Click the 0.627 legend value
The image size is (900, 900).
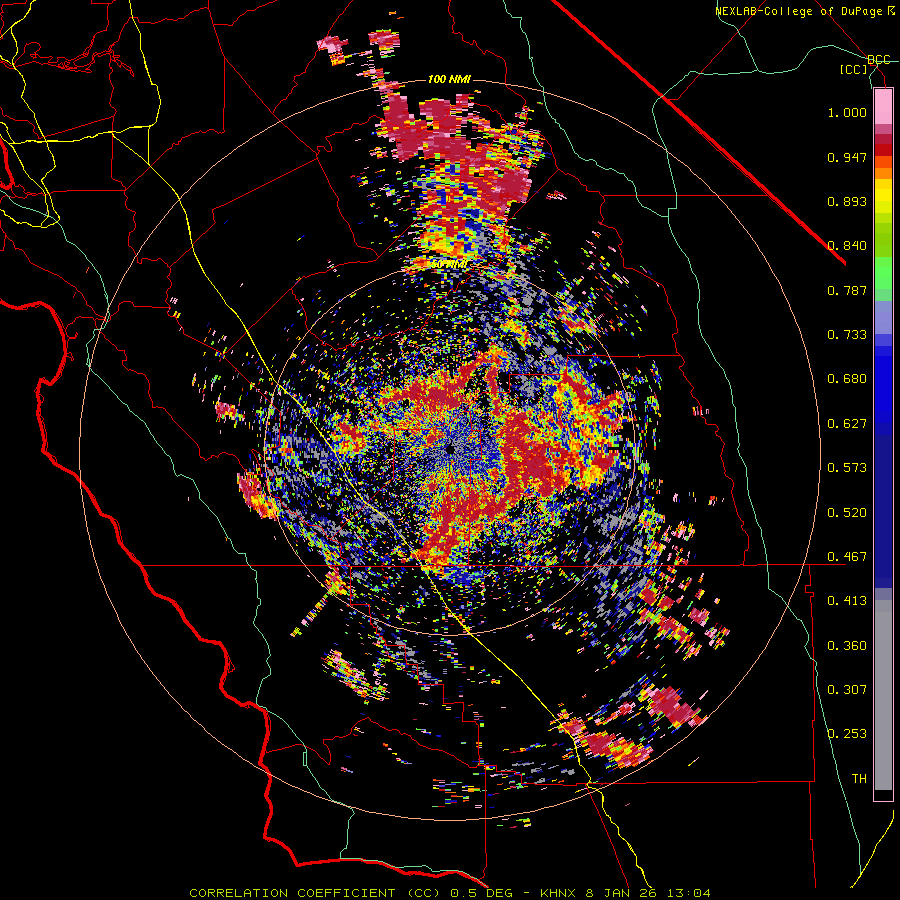click(x=847, y=424)
